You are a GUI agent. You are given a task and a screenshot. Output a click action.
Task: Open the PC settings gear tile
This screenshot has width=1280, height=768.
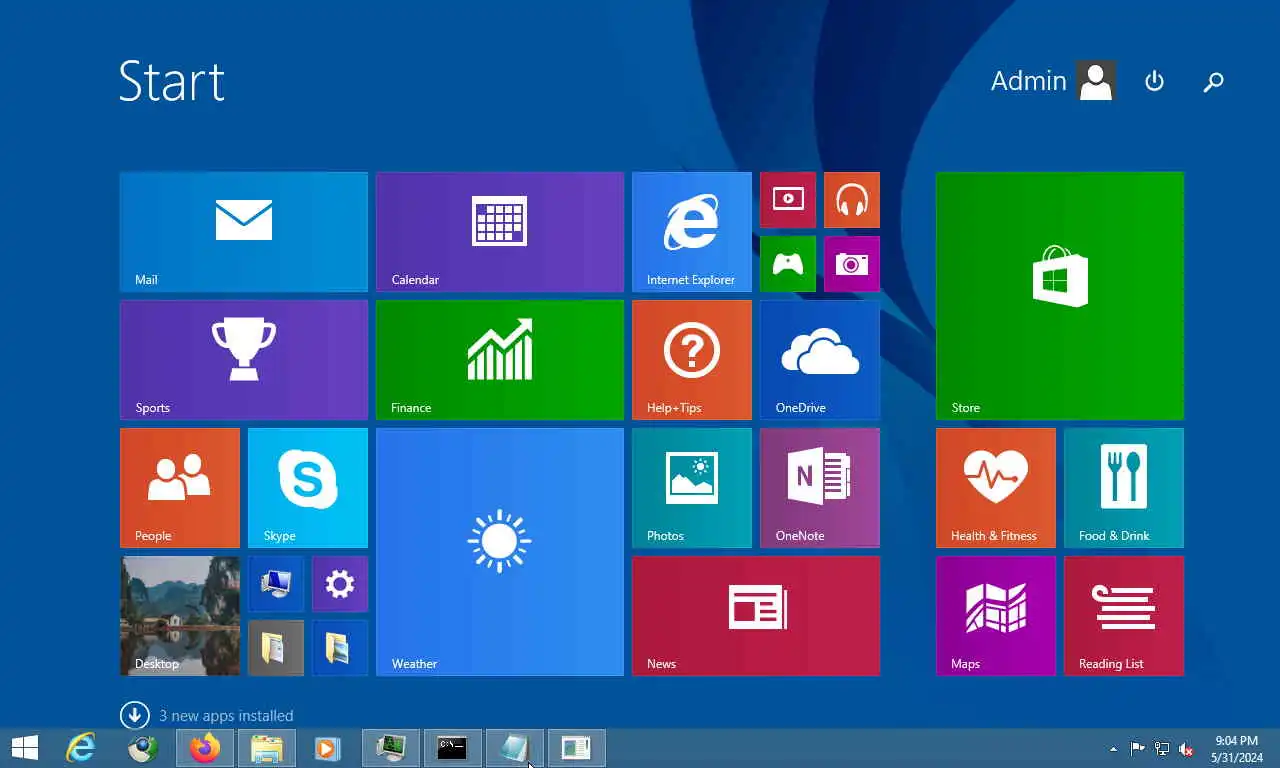click(340, 584)
